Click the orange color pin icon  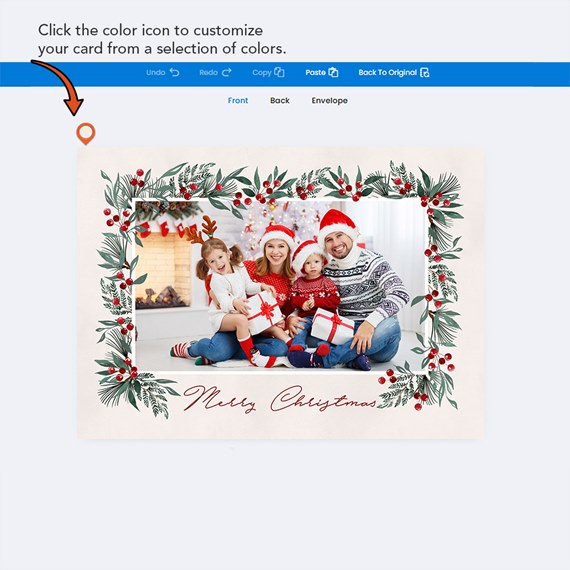pyautogui.click(x=86, y=133)
